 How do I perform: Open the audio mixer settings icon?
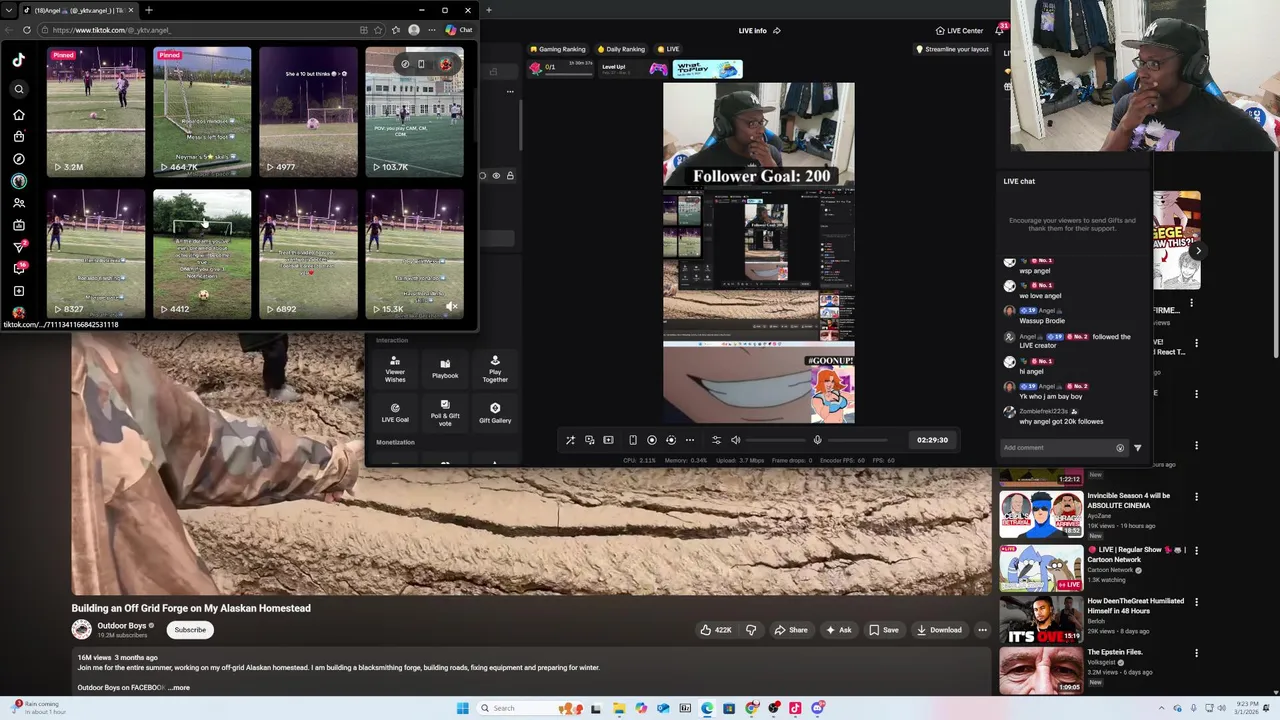coord(716,440)
